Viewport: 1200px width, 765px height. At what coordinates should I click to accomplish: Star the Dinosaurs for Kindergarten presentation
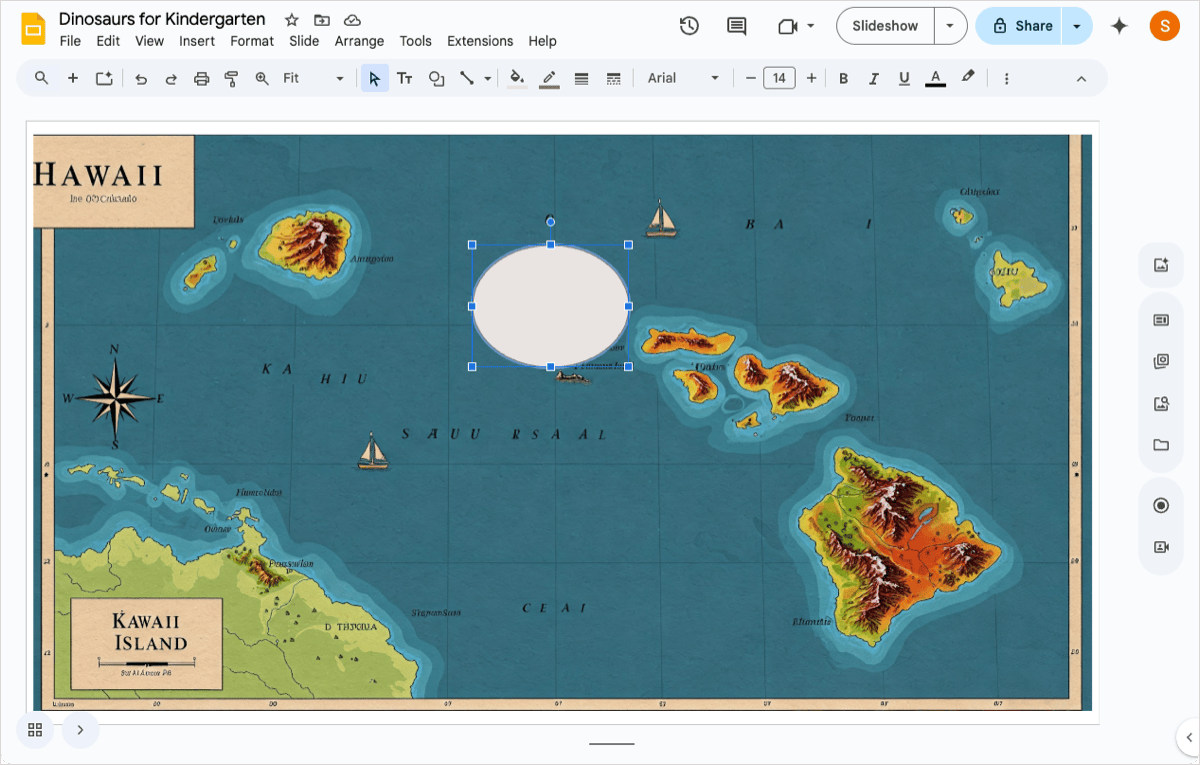pos(292,20)
